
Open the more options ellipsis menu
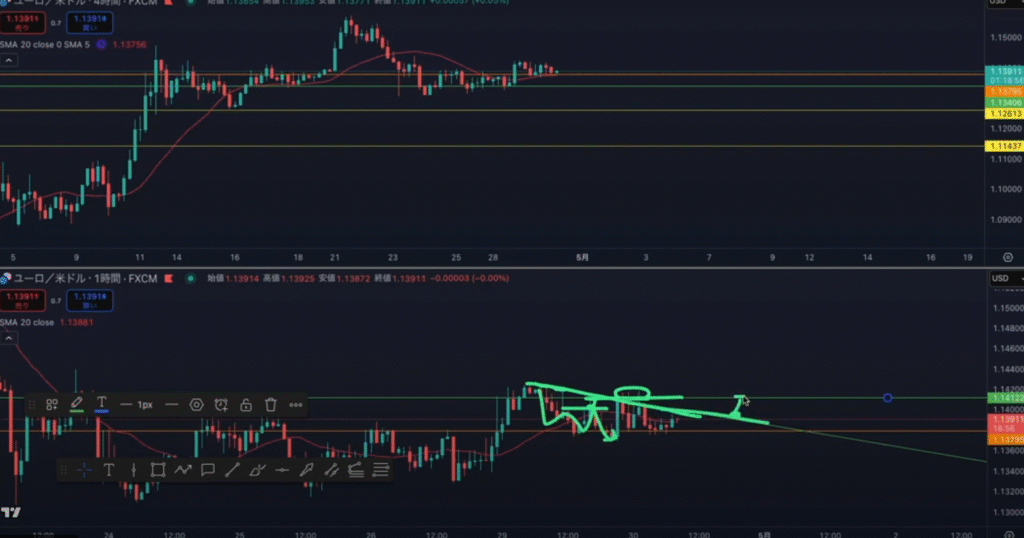click(296, 405)
